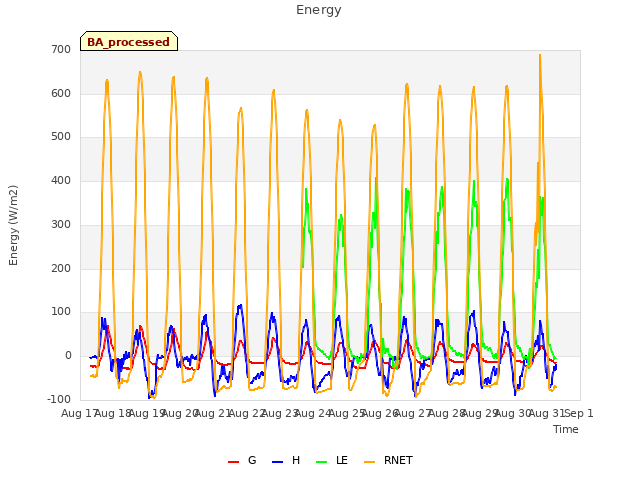Click the Aug 17 x-axis tick label

coord(79,413)
